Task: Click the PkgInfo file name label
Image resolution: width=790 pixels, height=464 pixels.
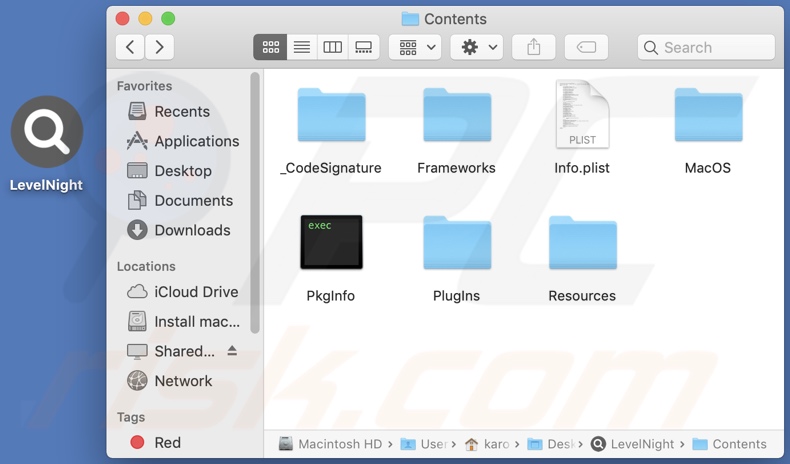Action: [x=331, y=296]
